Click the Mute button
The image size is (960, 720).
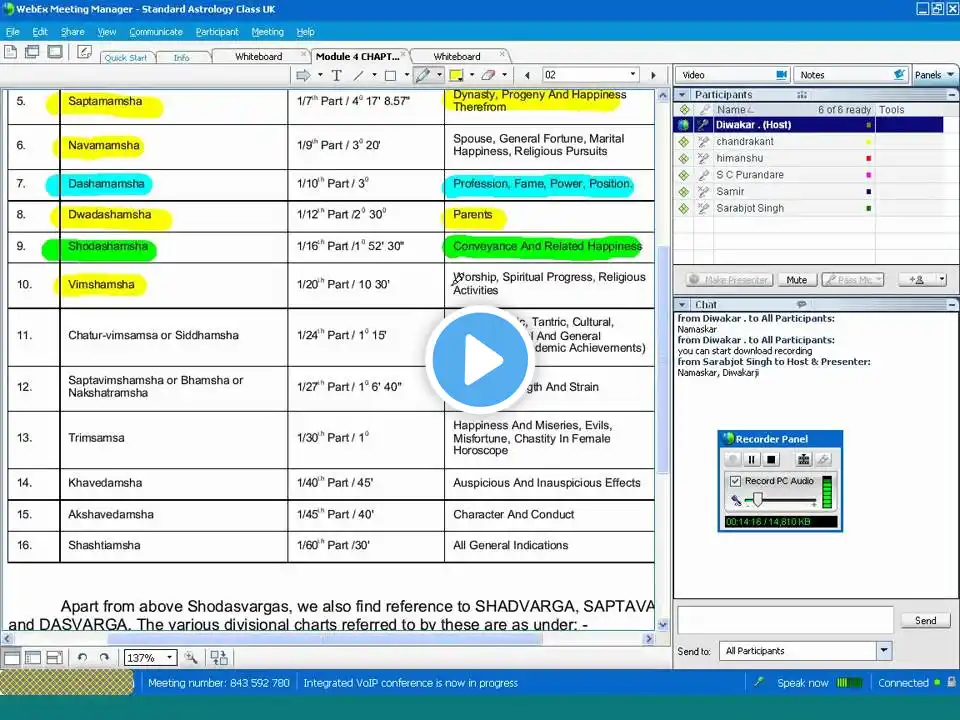(x=797, y=280)
